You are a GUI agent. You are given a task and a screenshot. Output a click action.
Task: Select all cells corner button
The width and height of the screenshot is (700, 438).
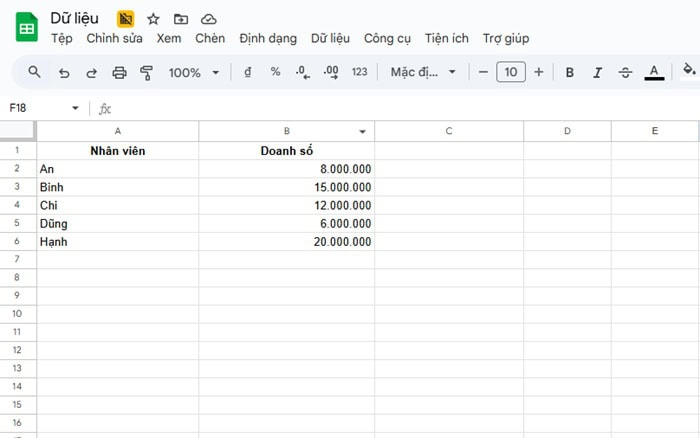pos(18,131)
